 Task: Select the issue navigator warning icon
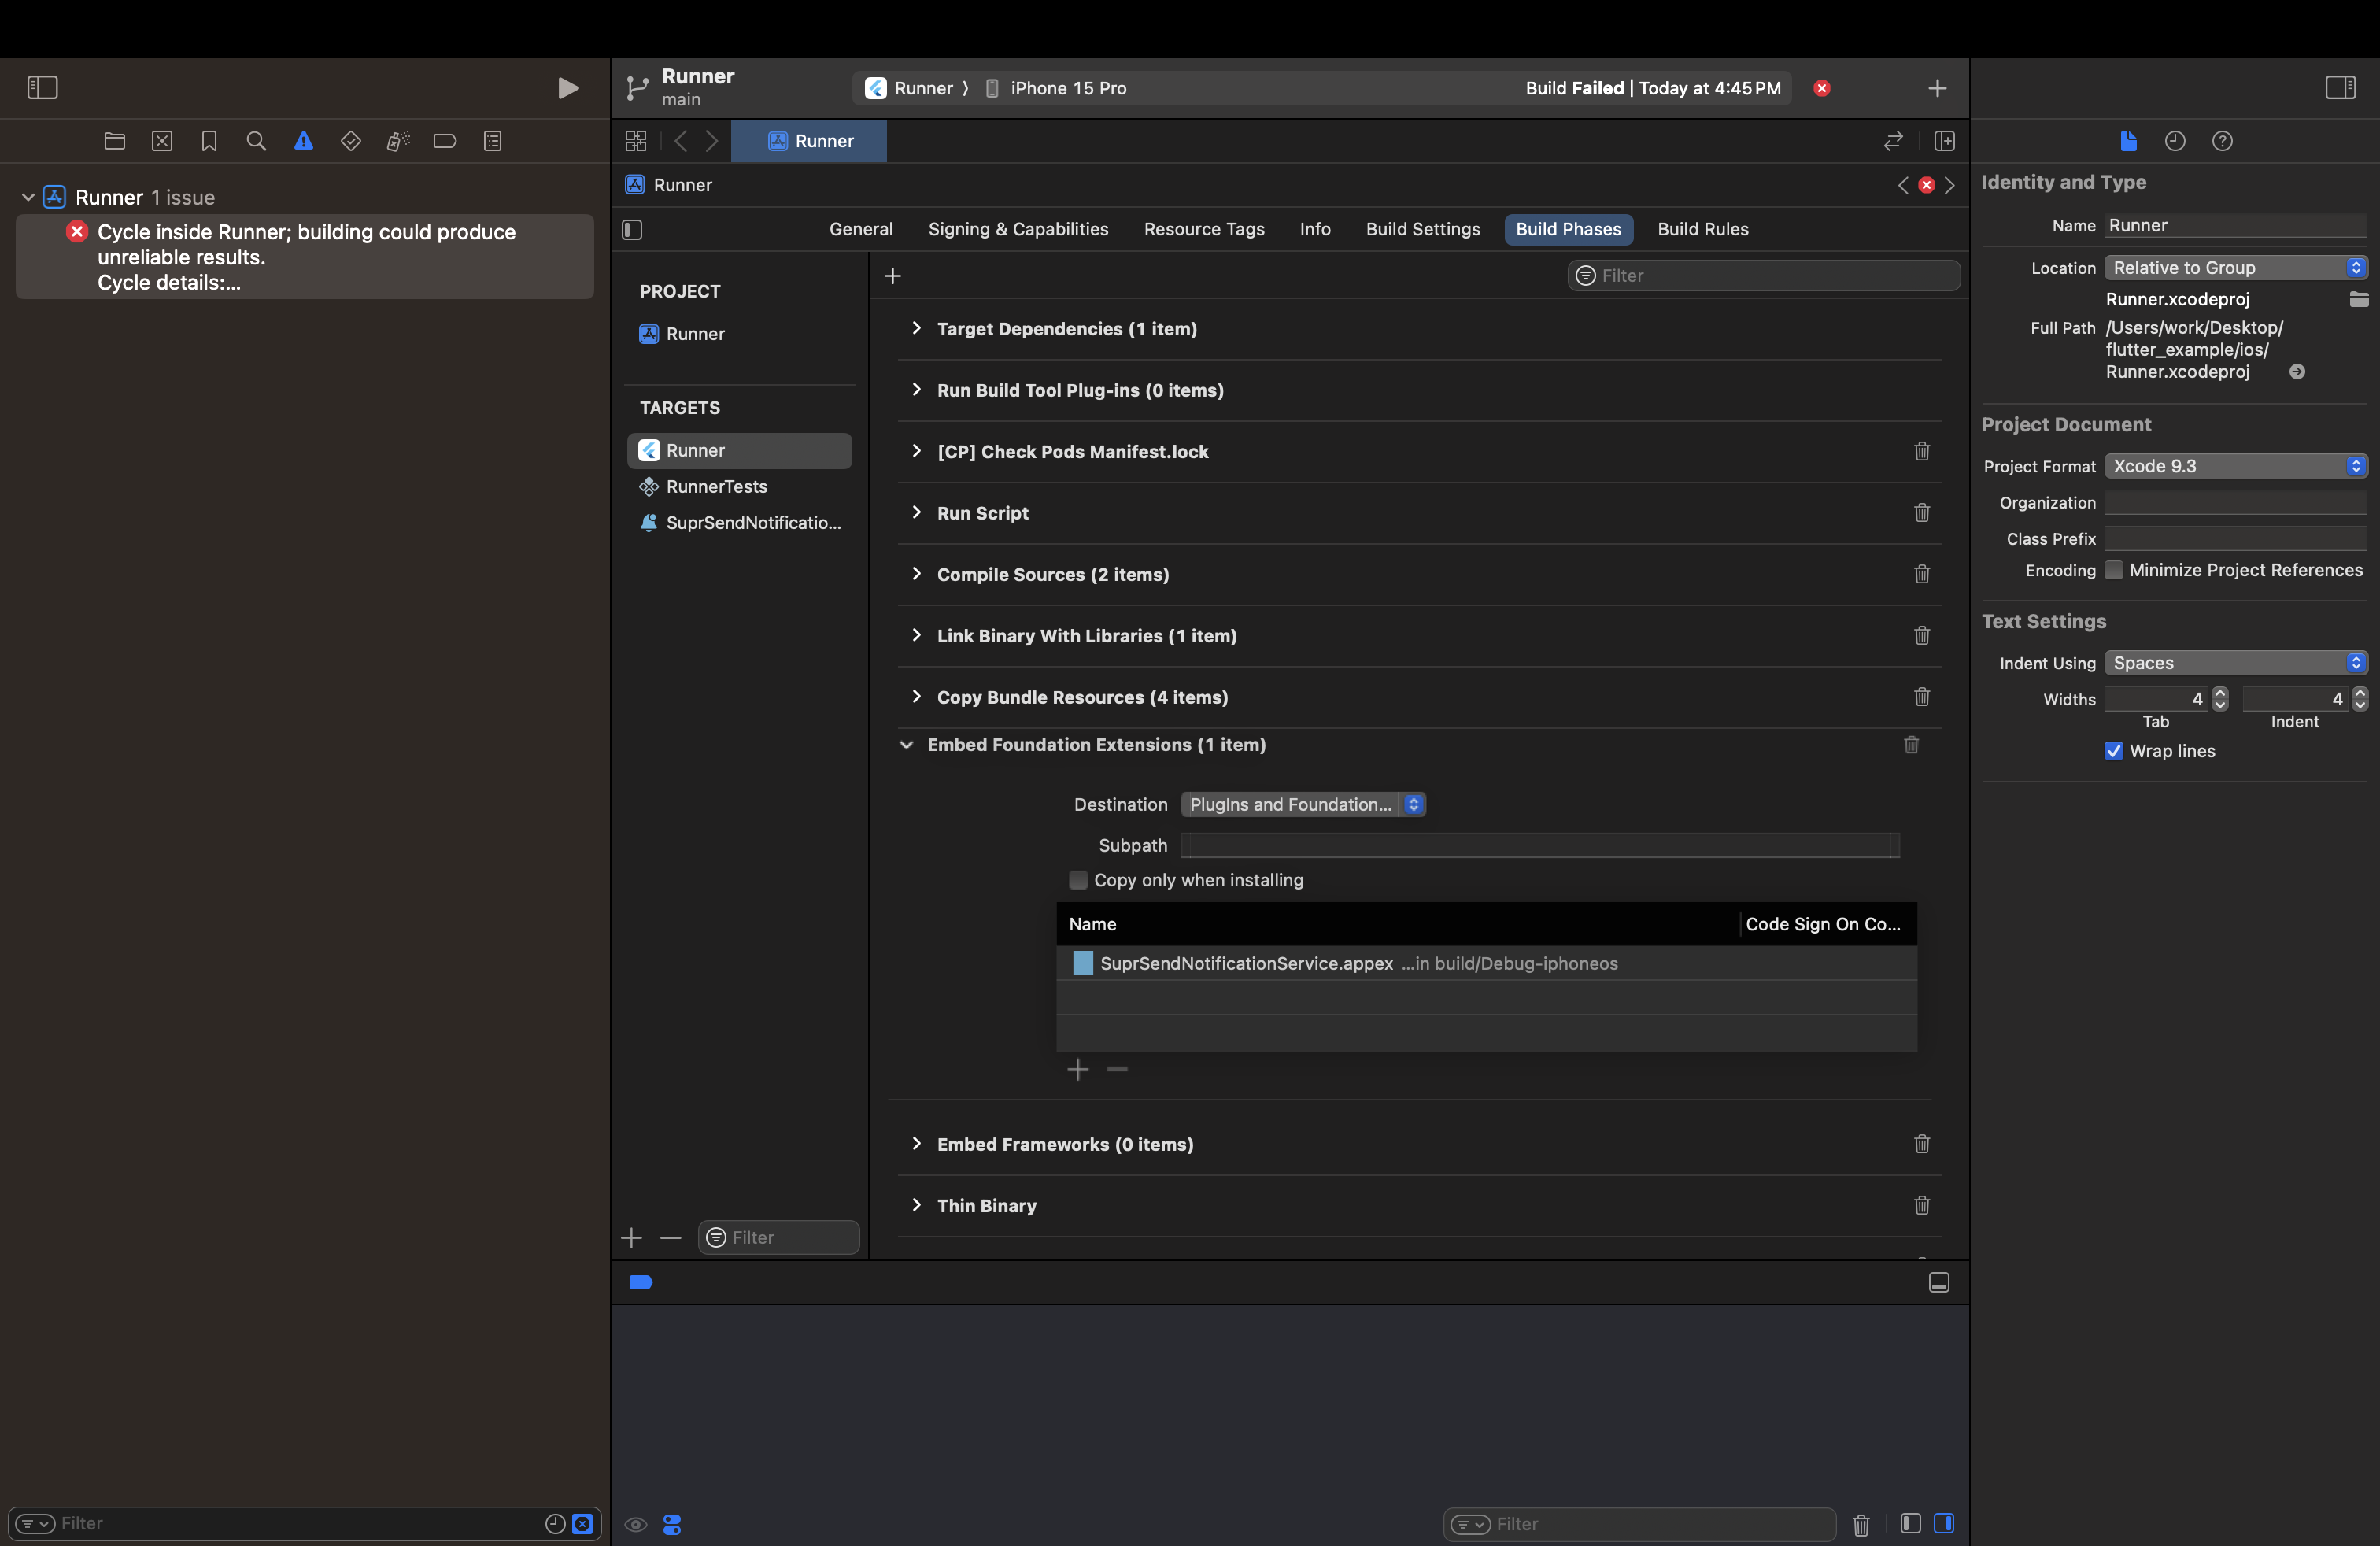pyautogui.click(x=303, y=141)
